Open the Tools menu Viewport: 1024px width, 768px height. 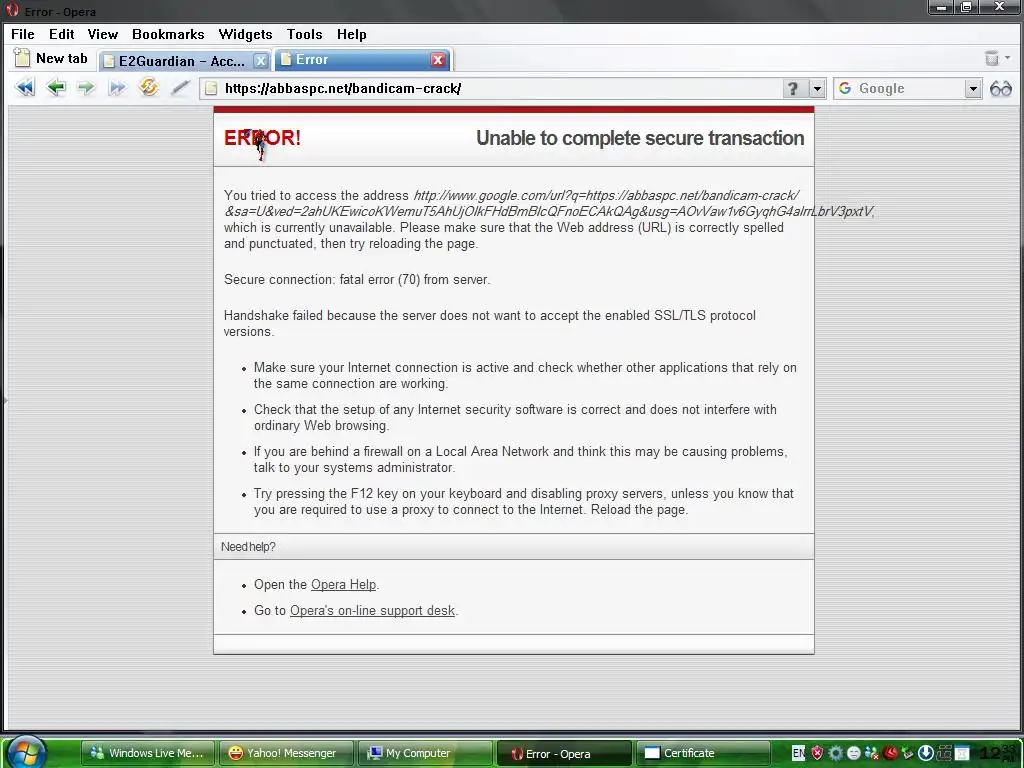point(304,34)
